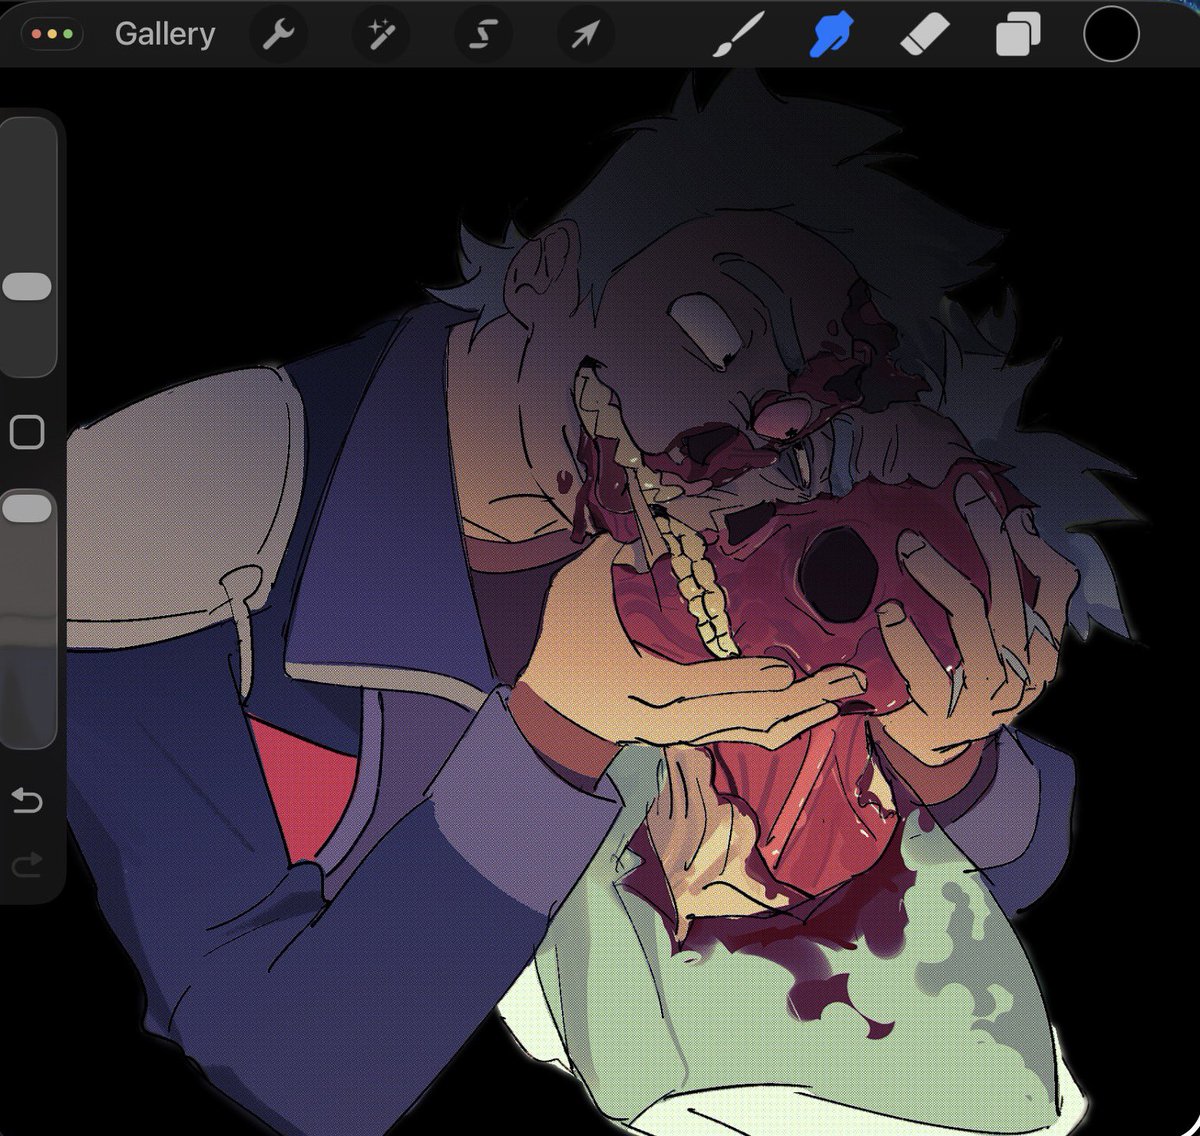The image size is (1200, 1136).
Task: Open the Gallery view
Action: 165,34
